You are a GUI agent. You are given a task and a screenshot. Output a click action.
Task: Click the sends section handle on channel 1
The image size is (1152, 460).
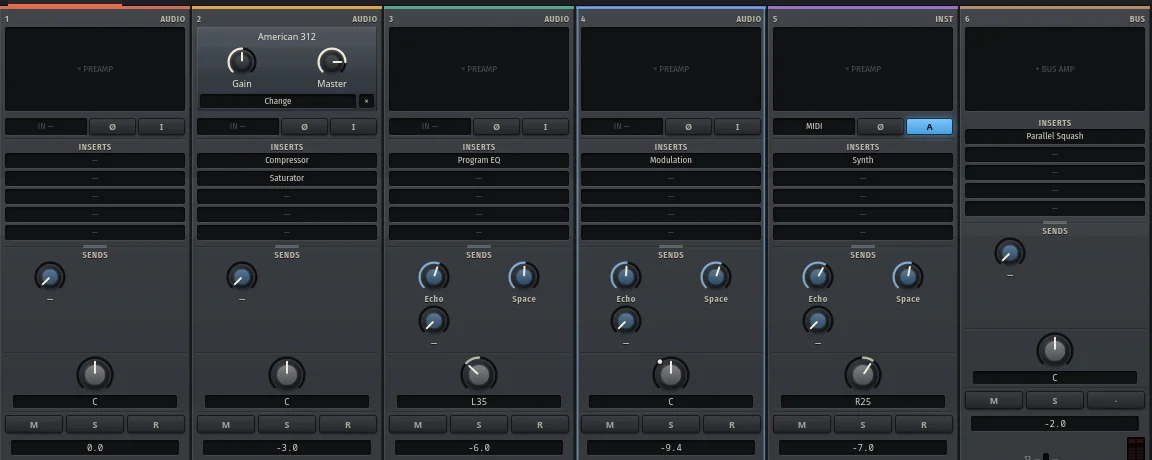95,246
